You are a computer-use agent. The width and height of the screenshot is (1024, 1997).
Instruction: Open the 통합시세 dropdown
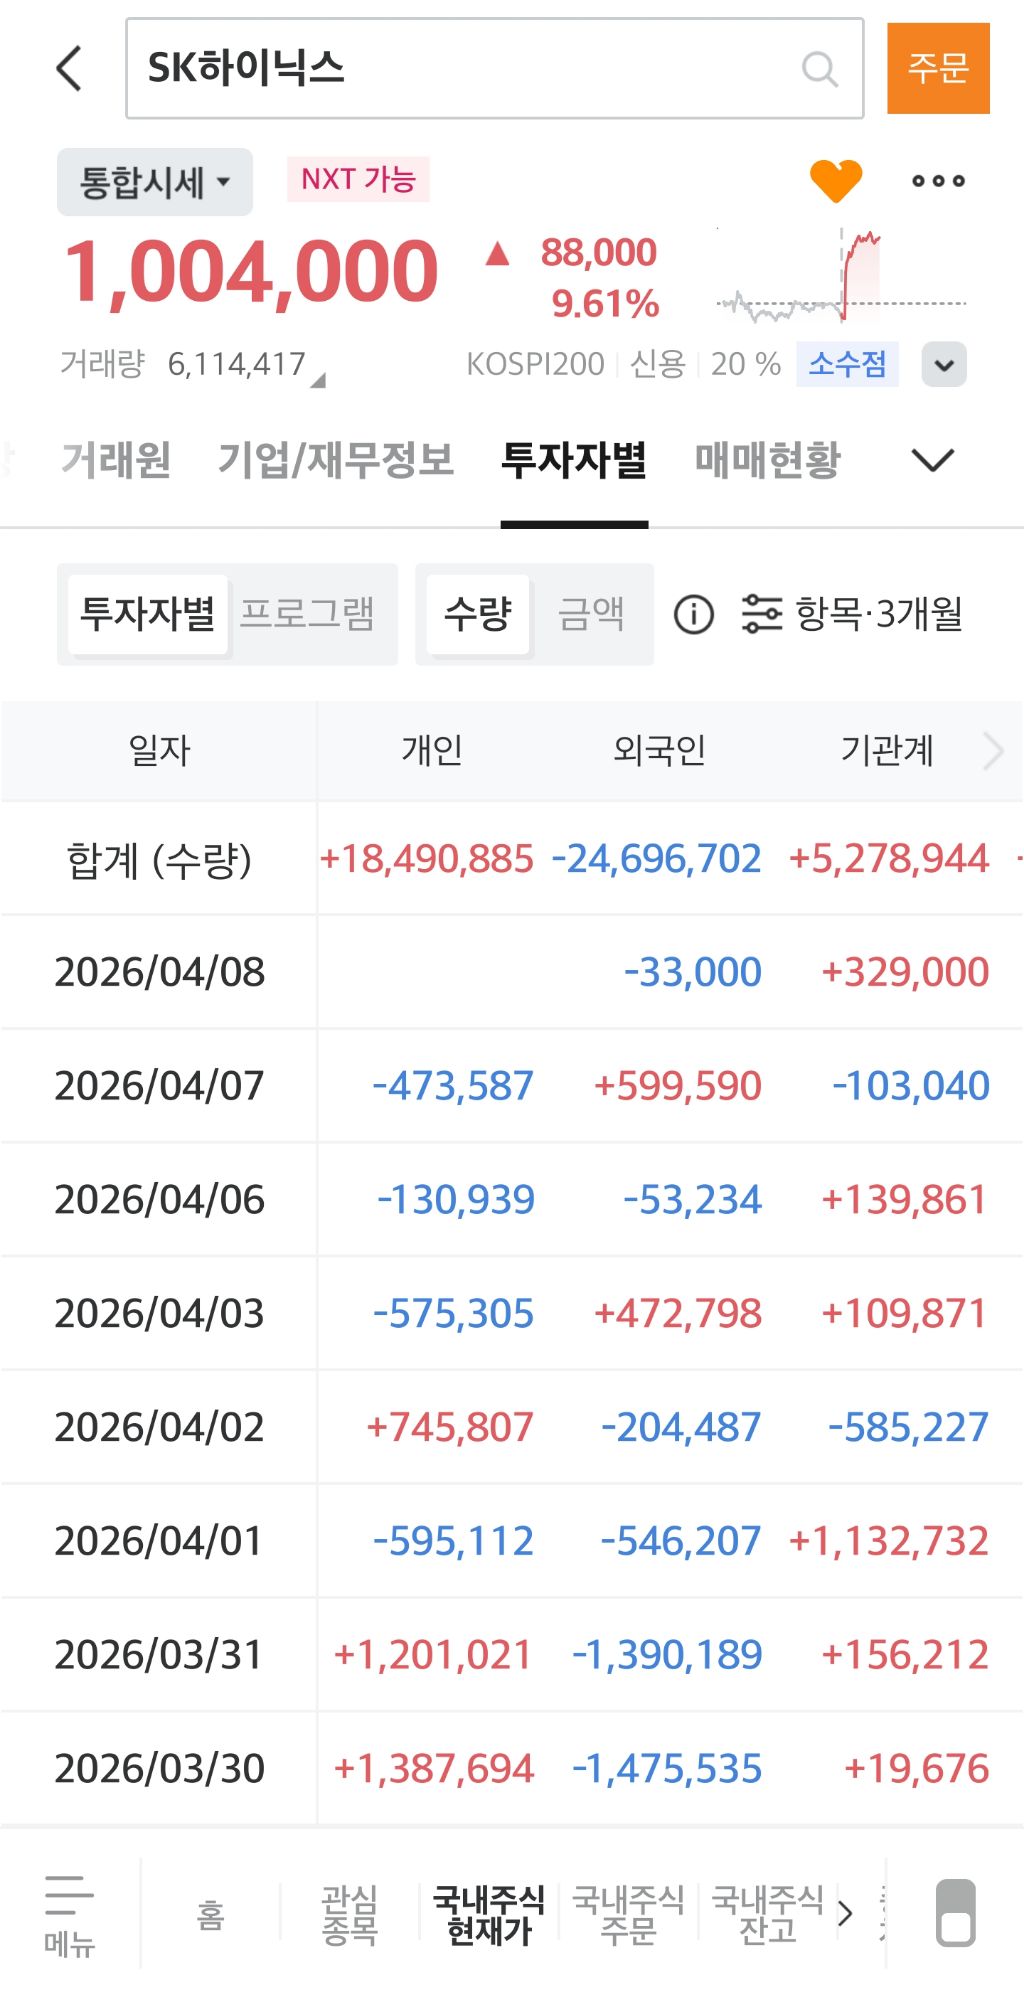coord(155,182)
